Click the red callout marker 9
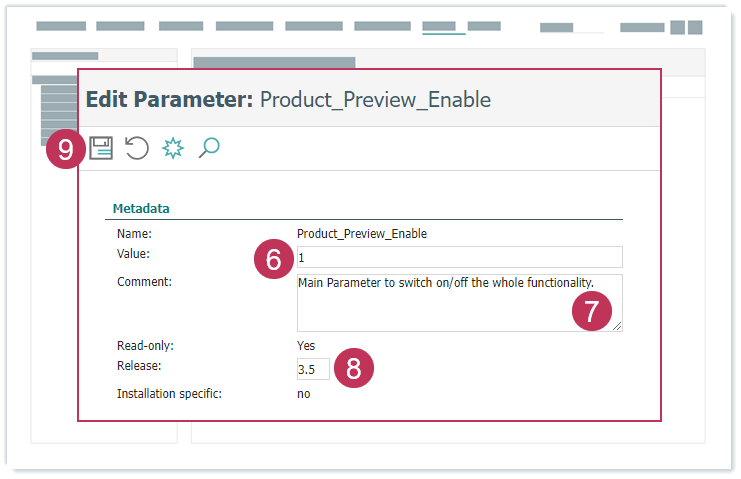Viewport: 741px width, 479px height. 66,150
